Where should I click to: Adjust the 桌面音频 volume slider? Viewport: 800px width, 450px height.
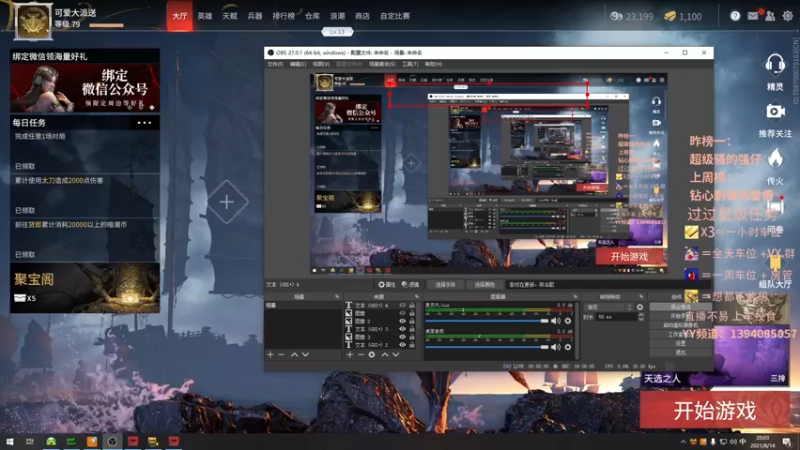[487, 347]
